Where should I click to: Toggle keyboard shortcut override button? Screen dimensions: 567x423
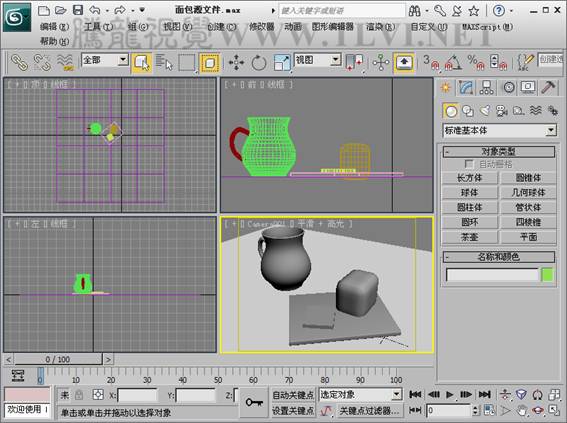404,63
